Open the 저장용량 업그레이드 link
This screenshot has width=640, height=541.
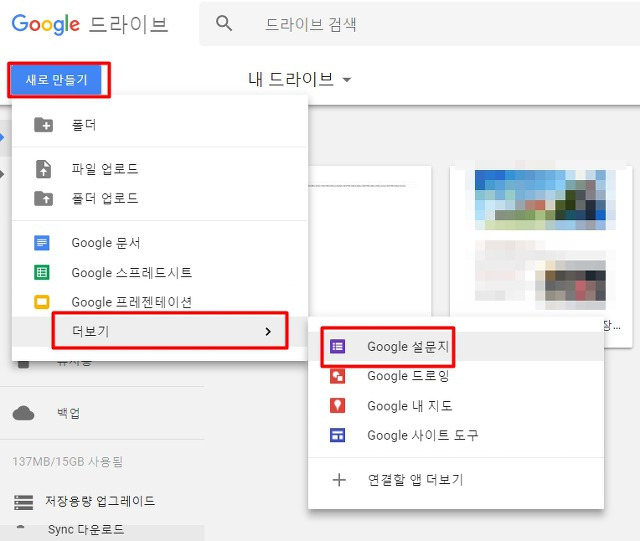100,501
